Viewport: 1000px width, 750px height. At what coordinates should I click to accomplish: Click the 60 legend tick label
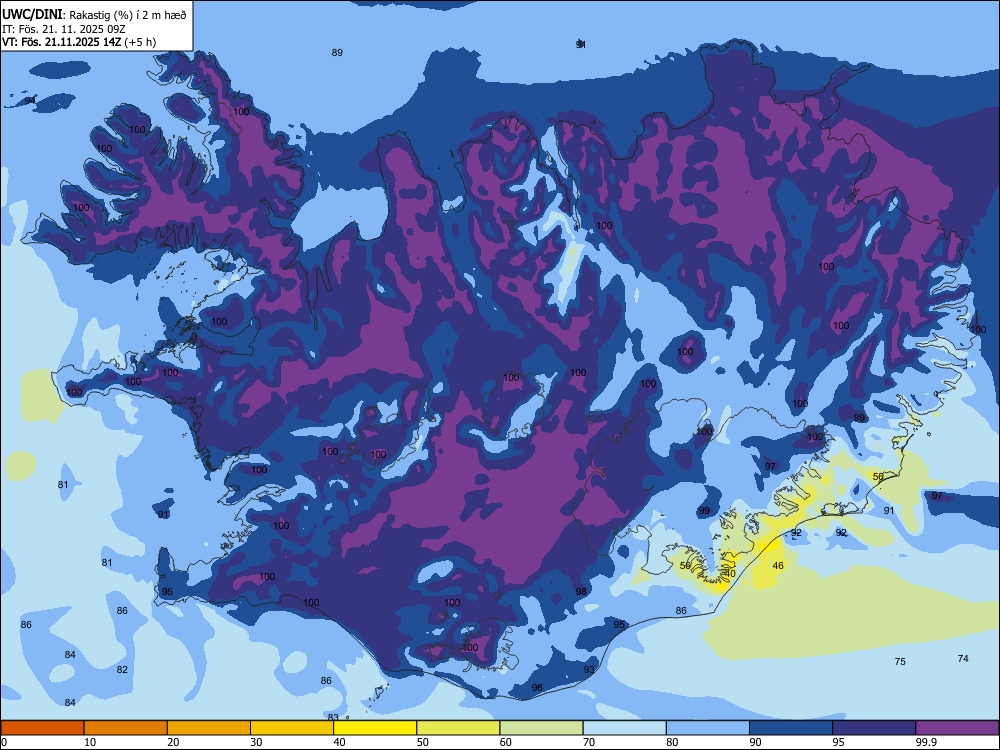[506, 742]
